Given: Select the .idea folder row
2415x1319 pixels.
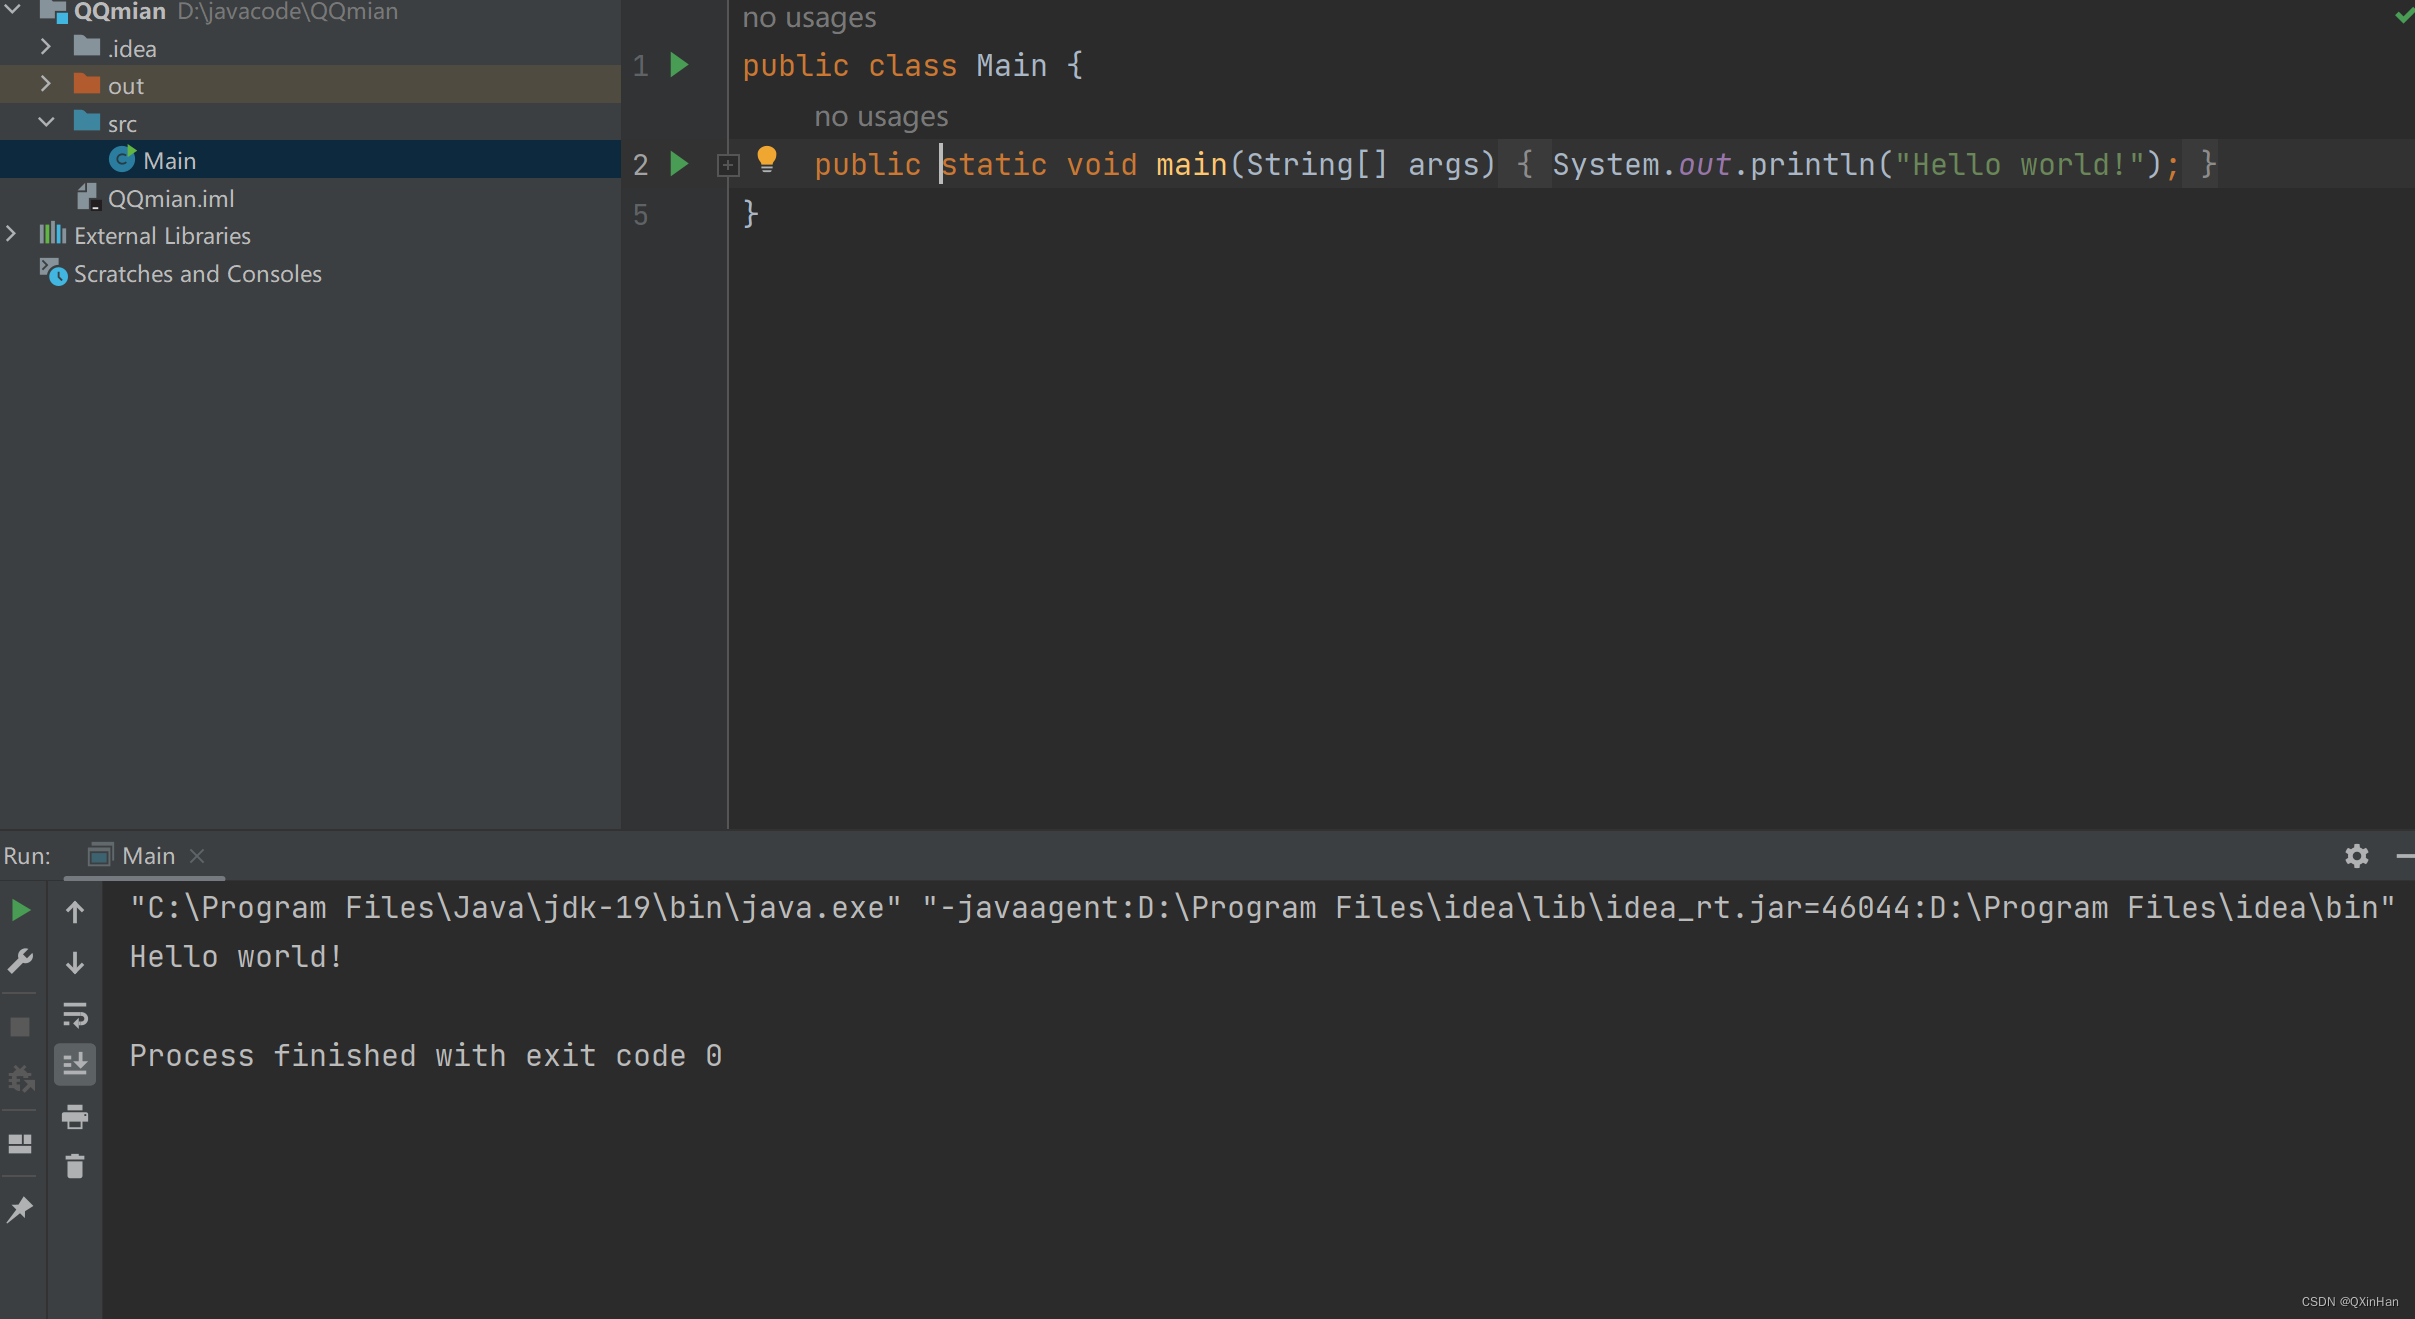Looking at the screenshot, I should (x=310, y=48).
